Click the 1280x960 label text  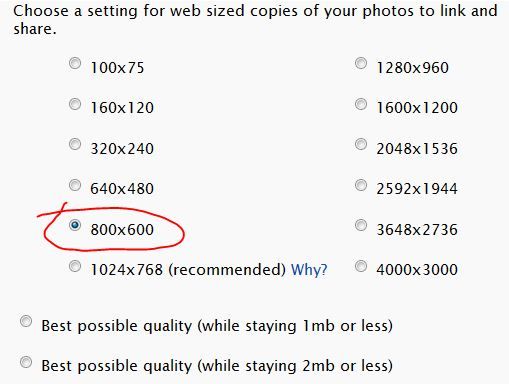click(413, 68)
